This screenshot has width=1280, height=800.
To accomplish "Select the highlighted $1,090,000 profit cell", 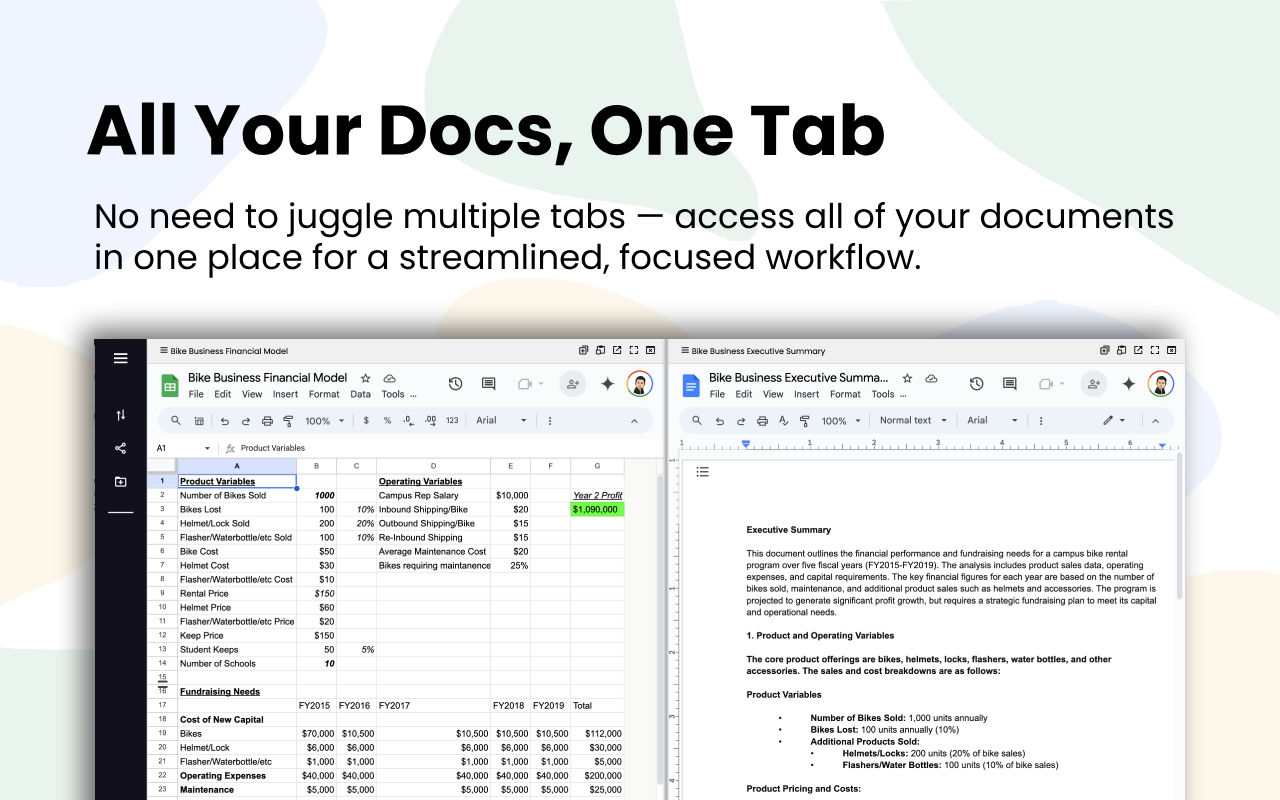I will pos(597,509).
